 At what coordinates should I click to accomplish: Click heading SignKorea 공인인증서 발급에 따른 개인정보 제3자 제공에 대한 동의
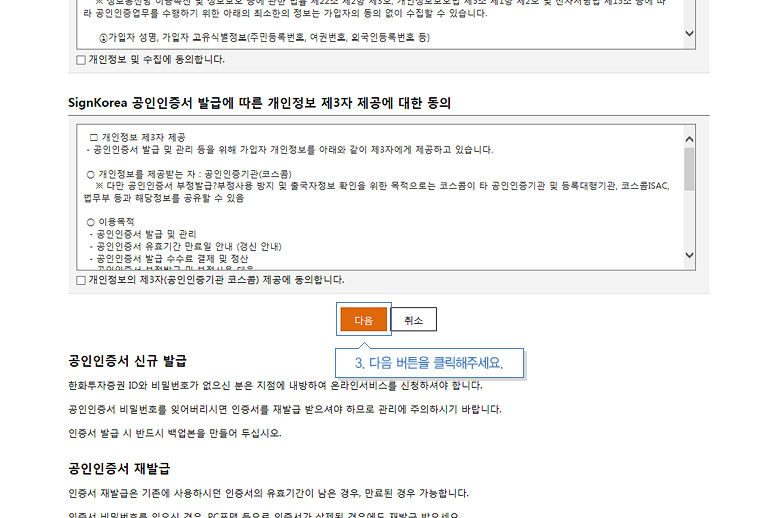259,103
